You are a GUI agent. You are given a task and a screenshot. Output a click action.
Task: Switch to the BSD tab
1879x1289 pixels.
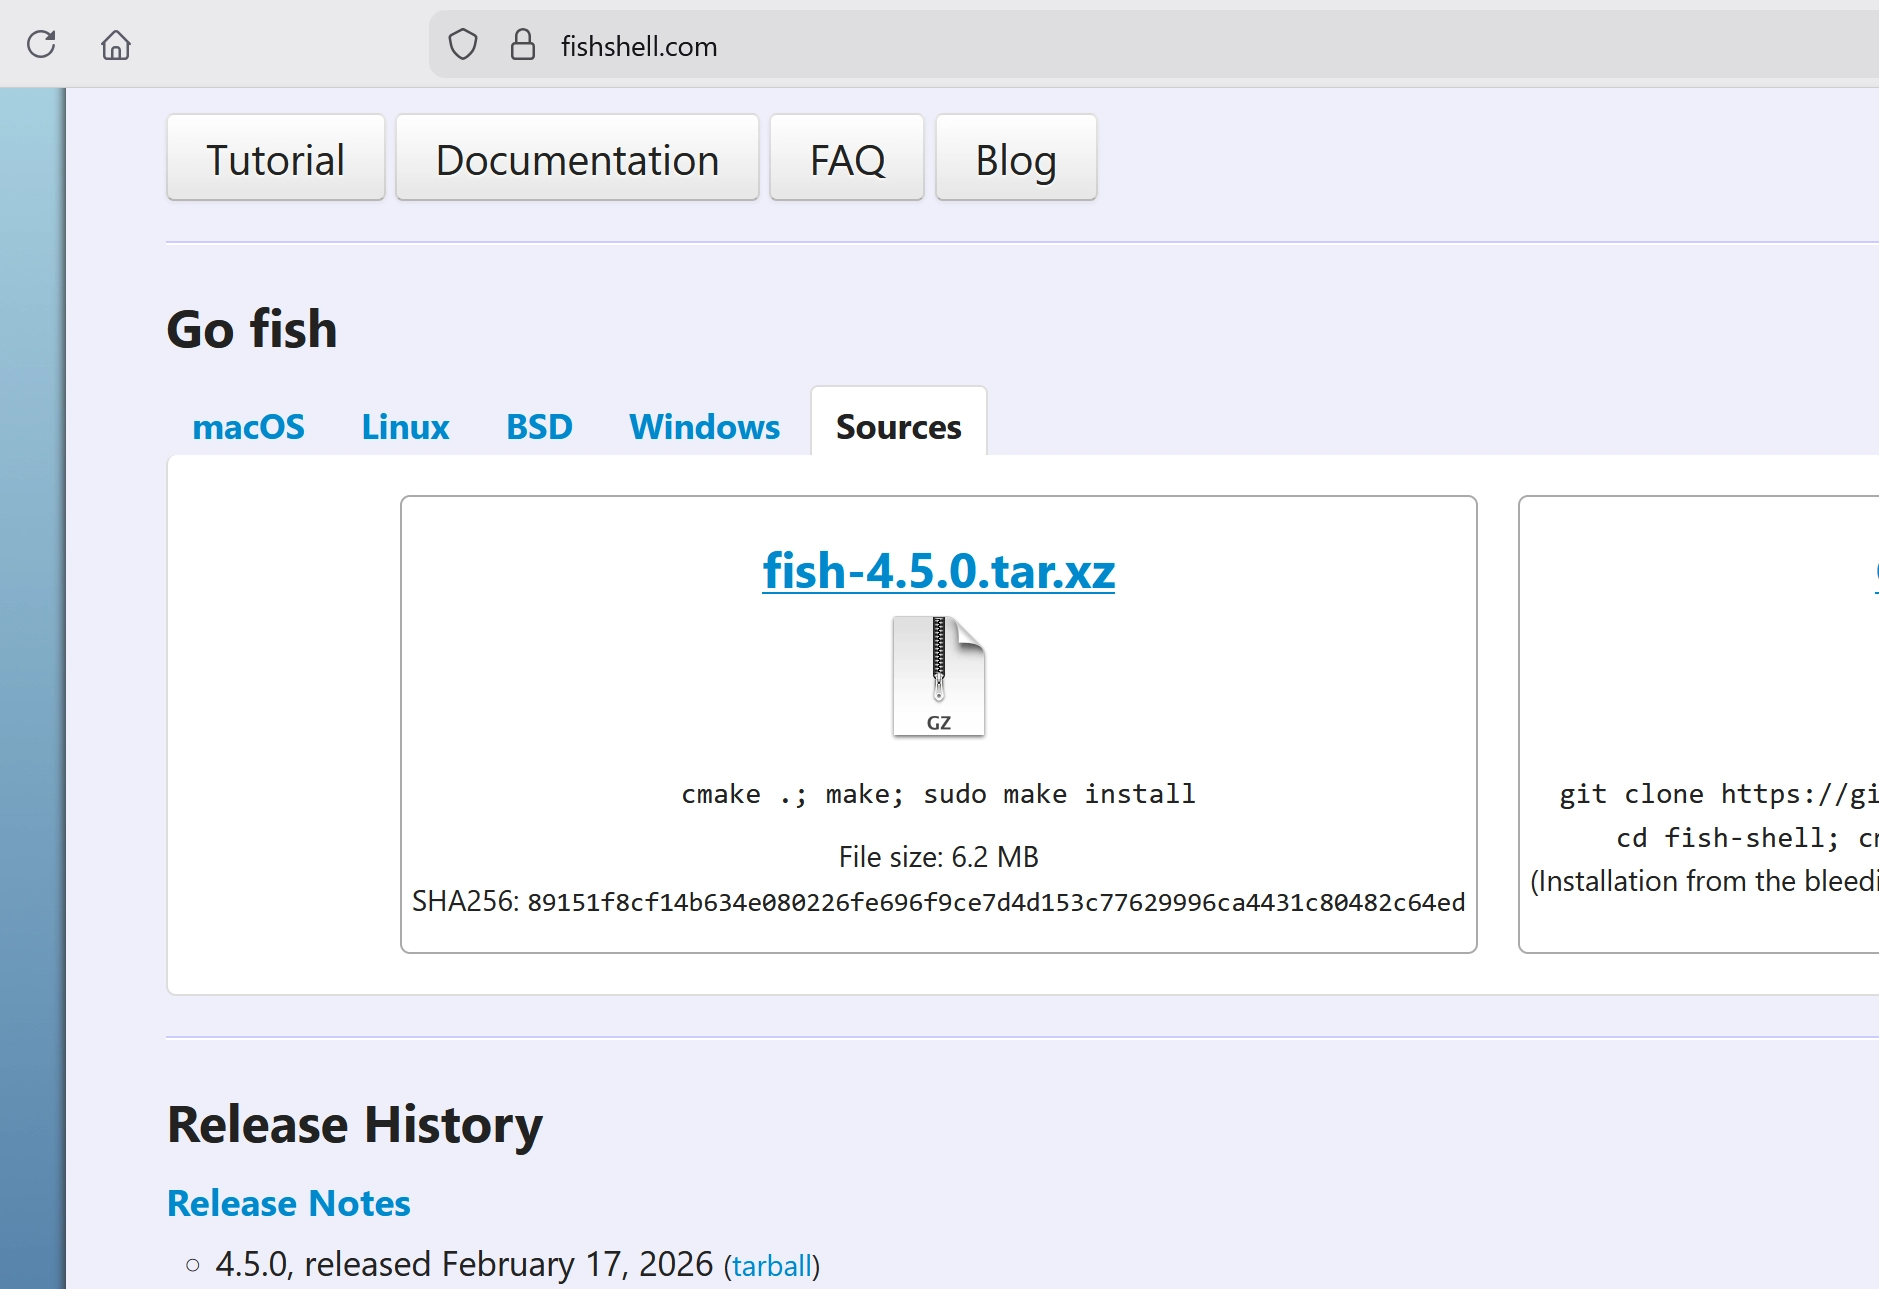tap(539, 427)
